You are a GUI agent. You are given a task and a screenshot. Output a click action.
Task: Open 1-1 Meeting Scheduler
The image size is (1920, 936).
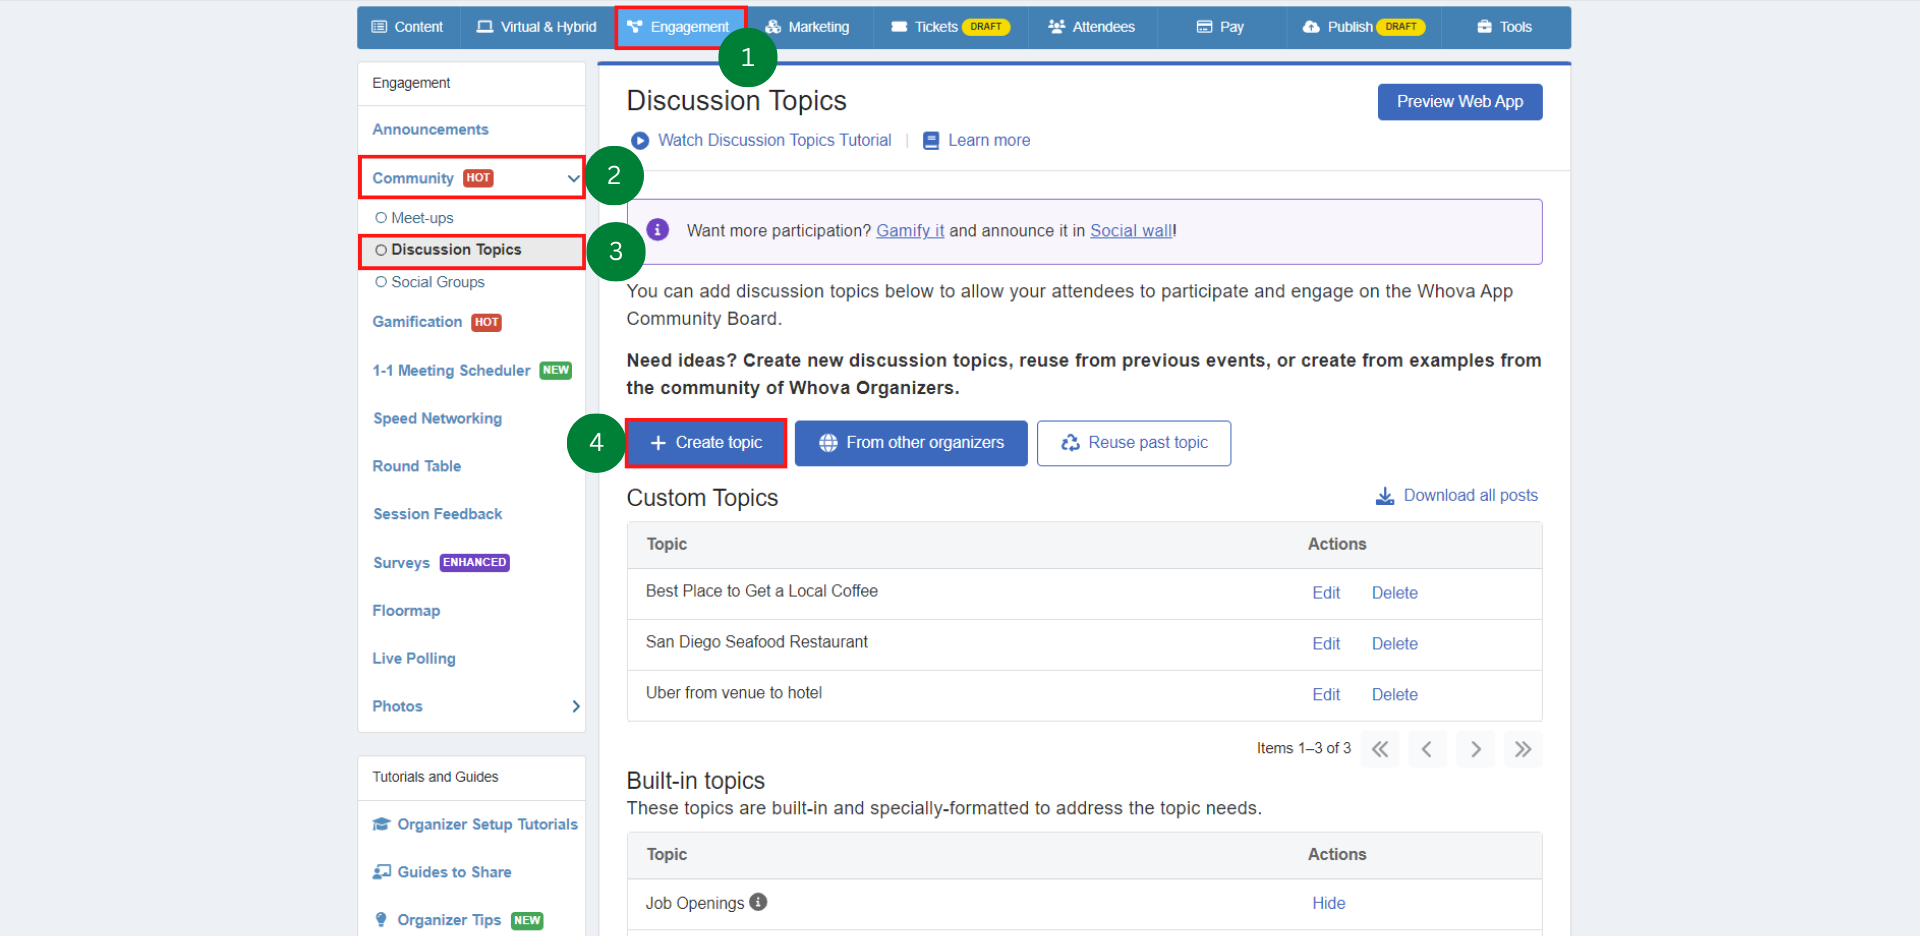click(452, 370)
